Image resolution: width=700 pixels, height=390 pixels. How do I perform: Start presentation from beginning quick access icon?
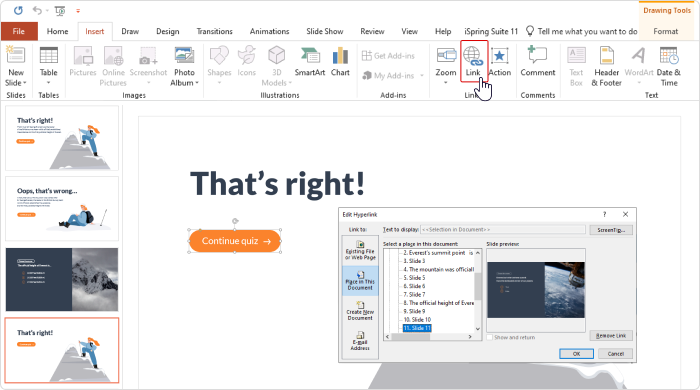[x=60, y=10]
